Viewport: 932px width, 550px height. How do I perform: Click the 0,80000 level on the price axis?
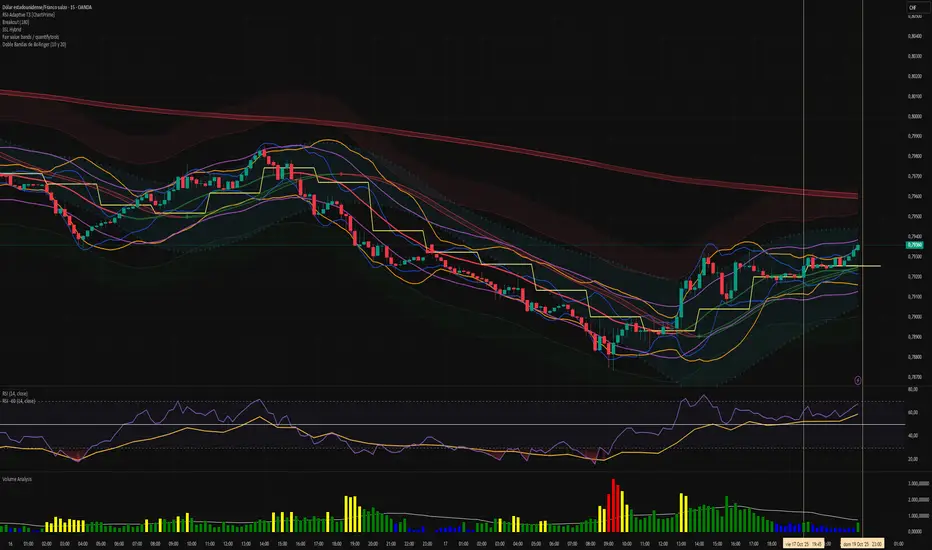coord(914,116)
